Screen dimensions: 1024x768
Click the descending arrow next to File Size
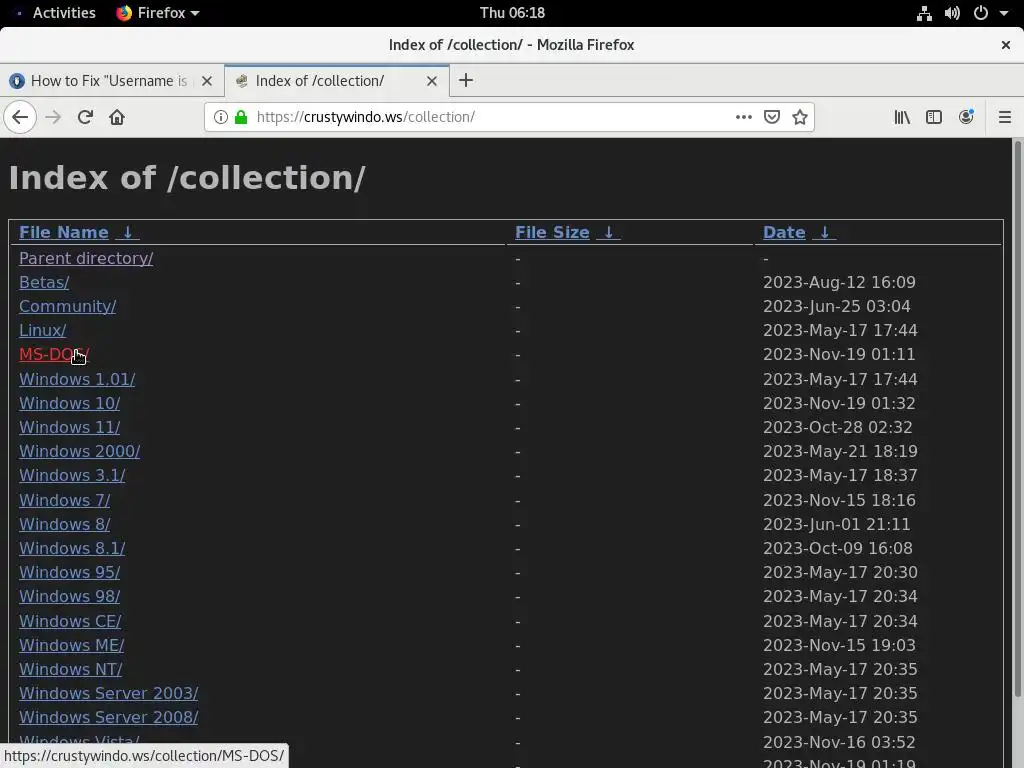pyautogui.click(x=609, y=232)
